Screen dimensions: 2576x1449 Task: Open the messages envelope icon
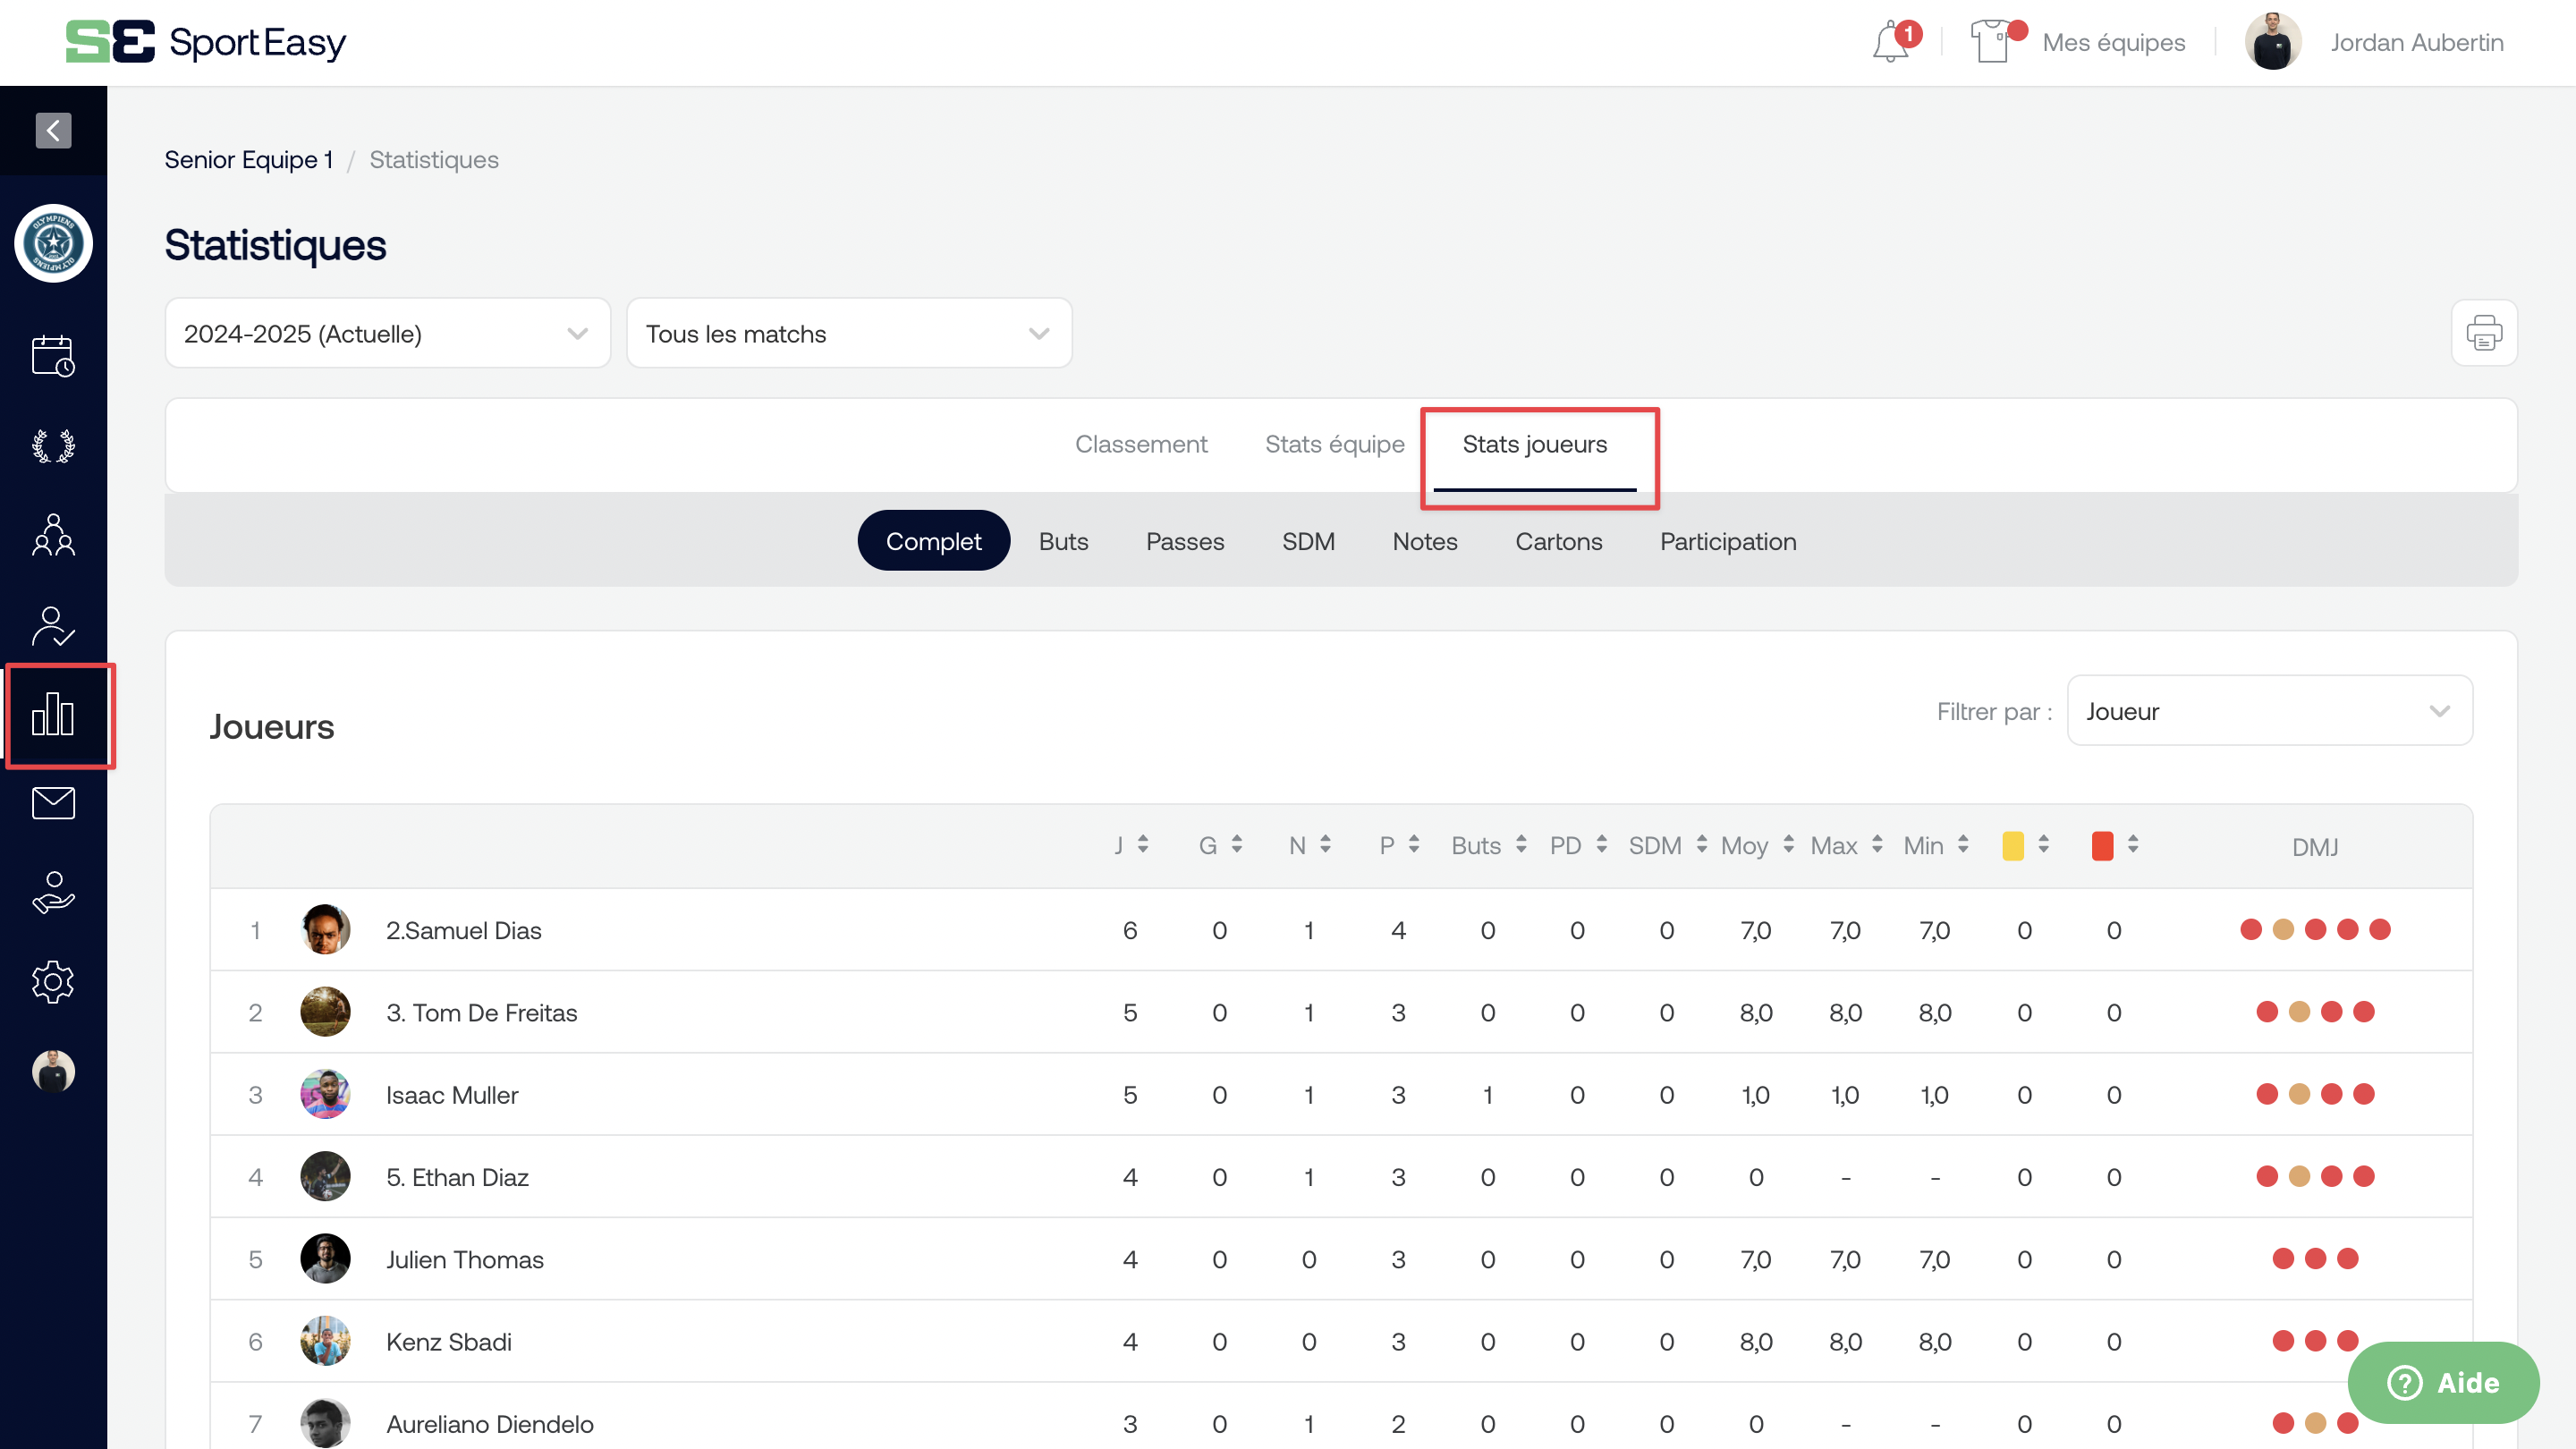[x=53, y=803]
